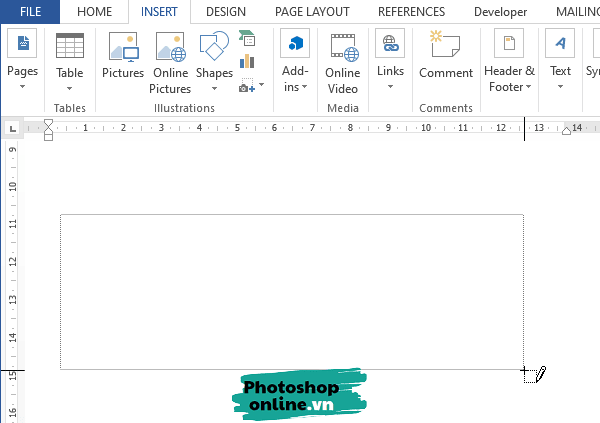The height and width of the screenshot is (423, 600).
Task: Open the DESIGN ribbon tab
Action: click(x=226, y=11)
